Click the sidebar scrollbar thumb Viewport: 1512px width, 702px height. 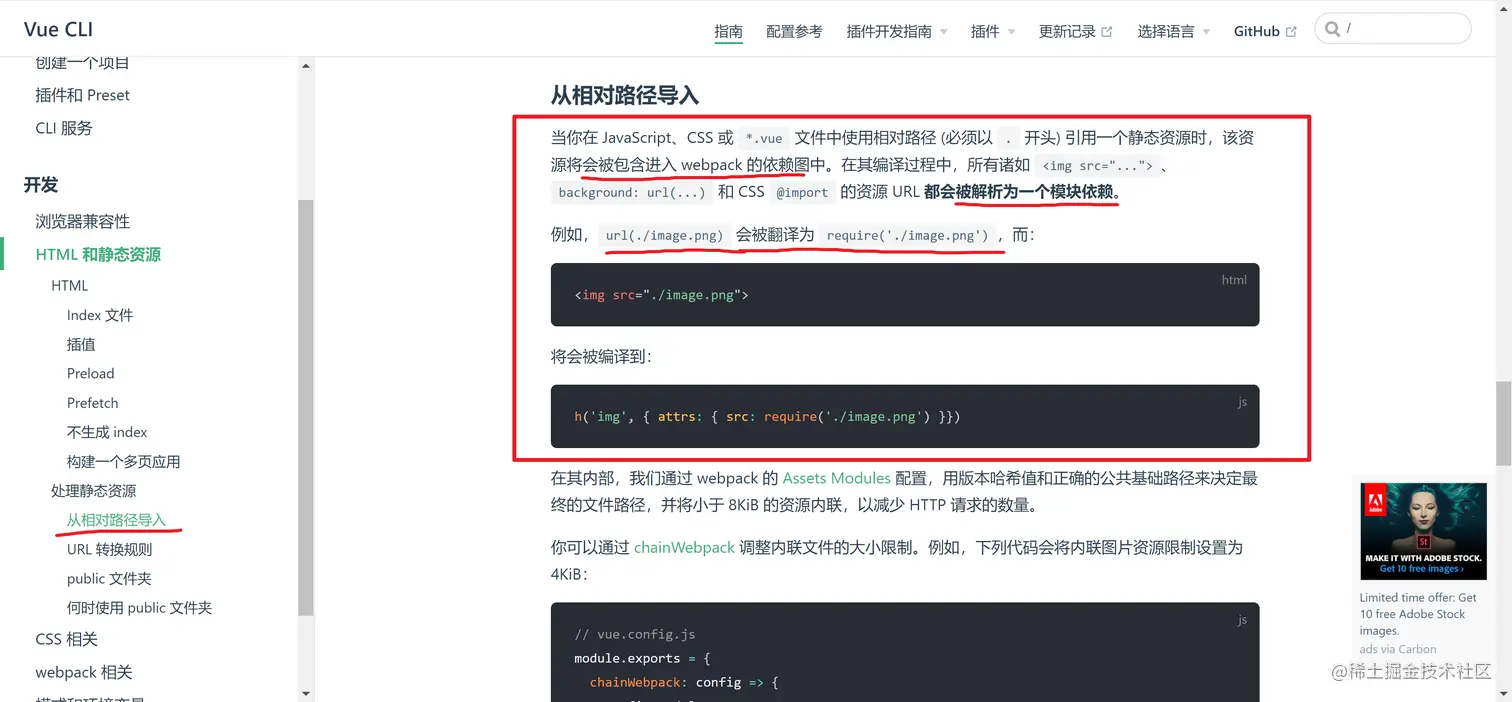[x=306, y=407]
